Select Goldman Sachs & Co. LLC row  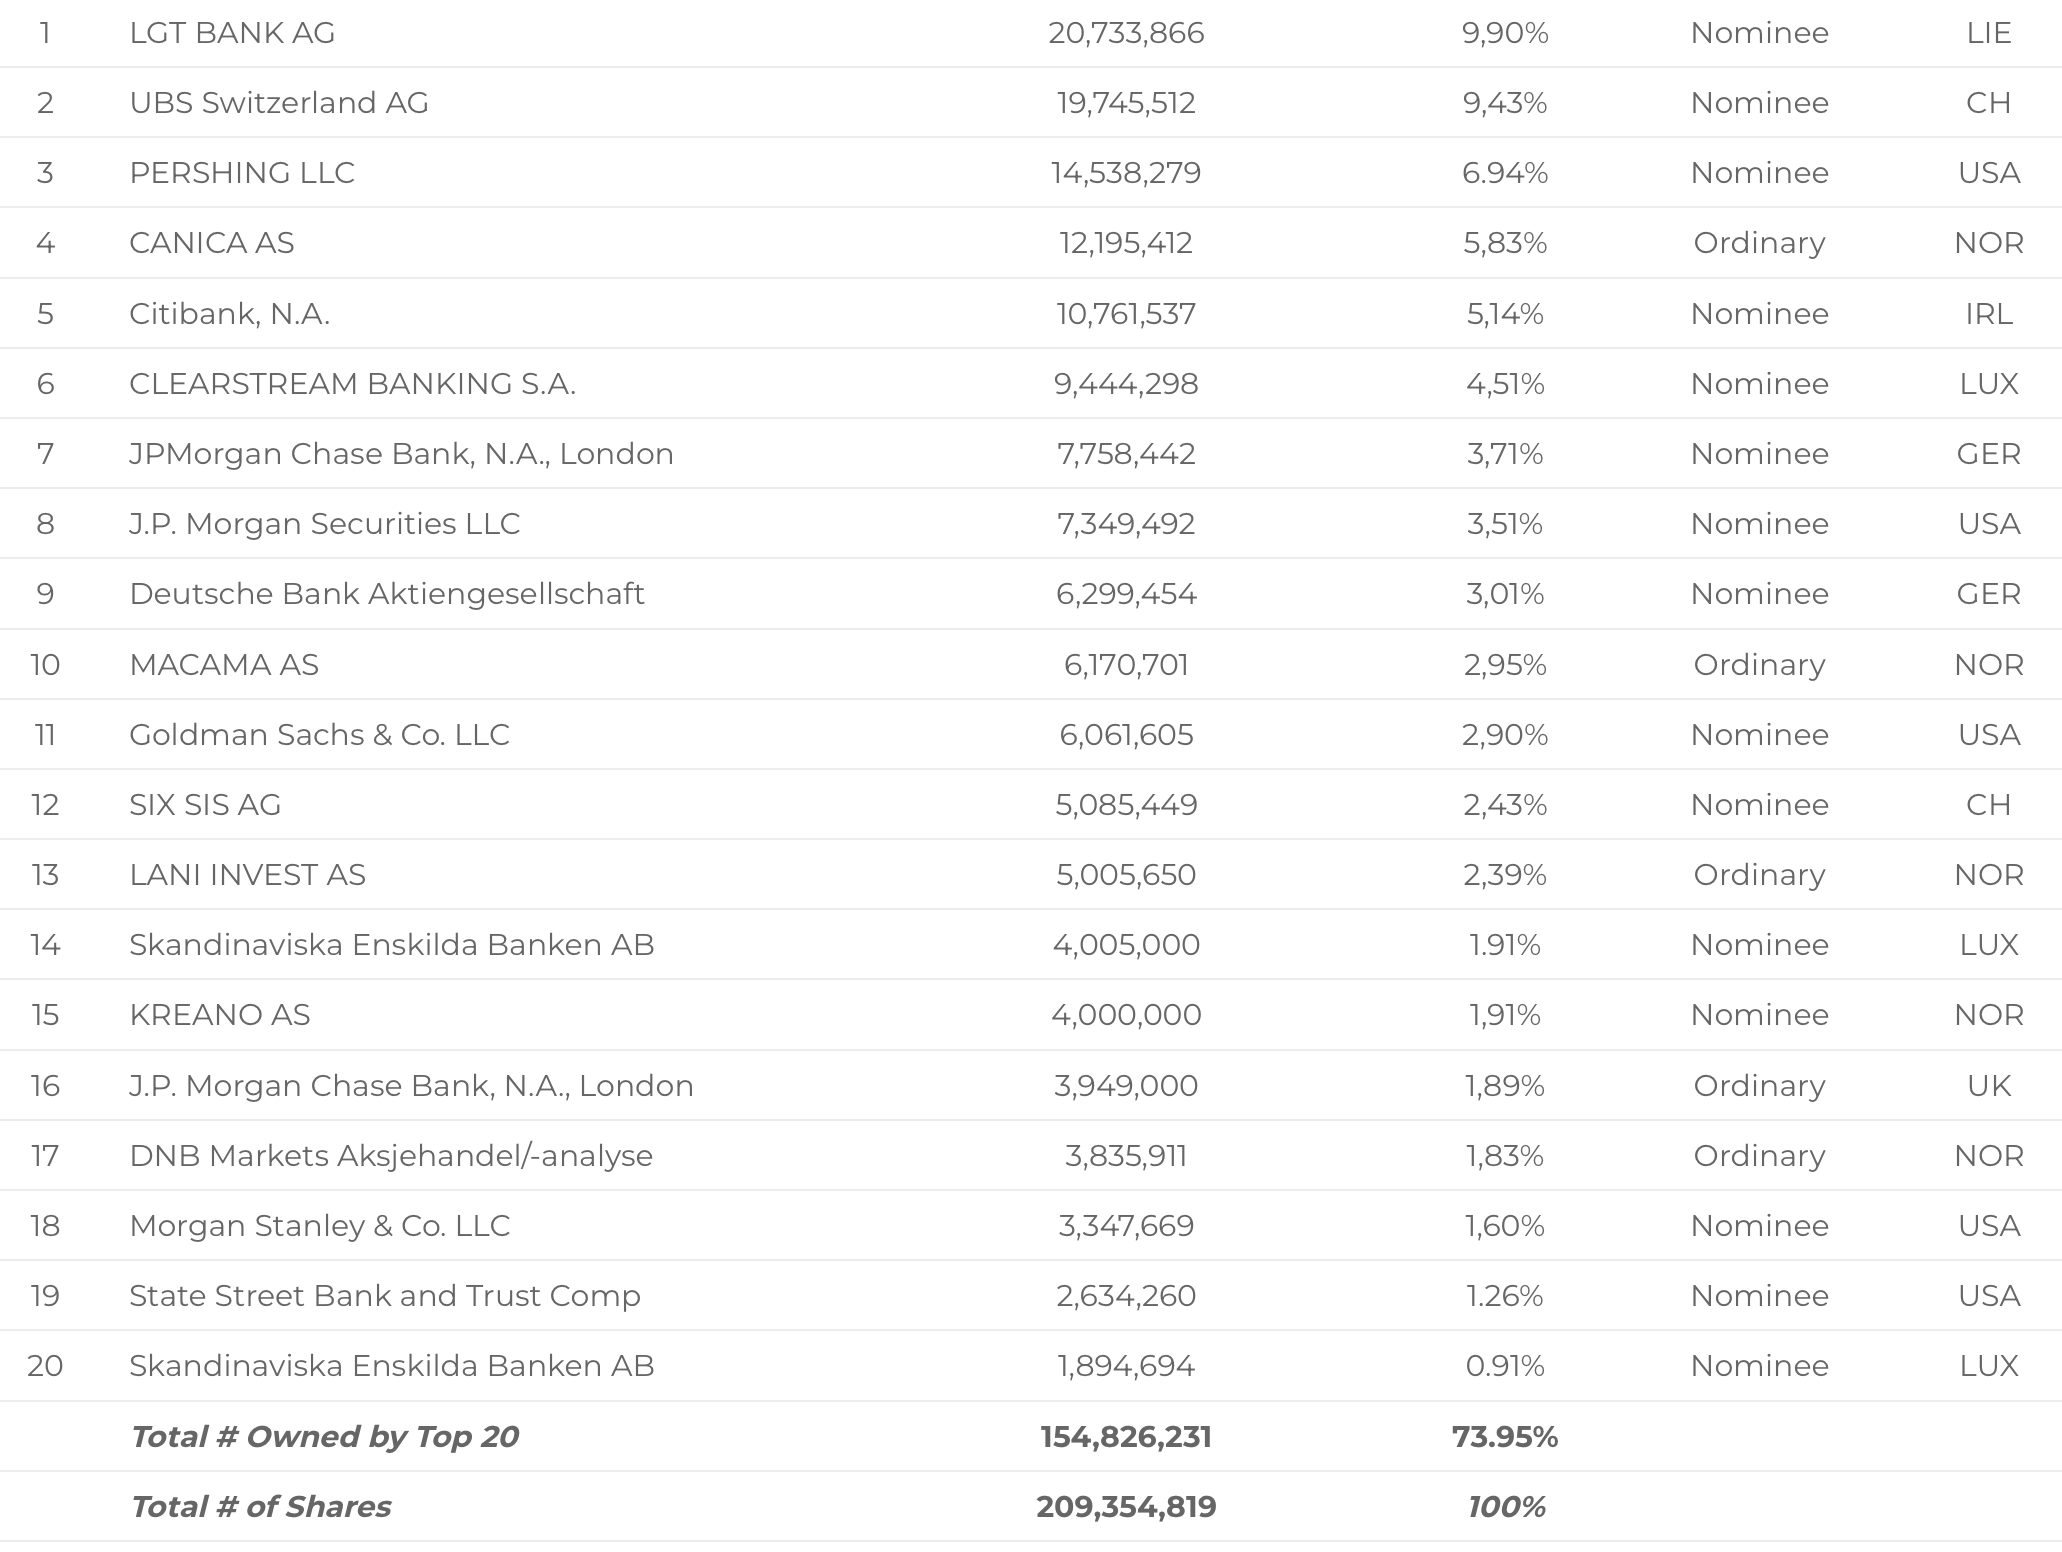1030,735
